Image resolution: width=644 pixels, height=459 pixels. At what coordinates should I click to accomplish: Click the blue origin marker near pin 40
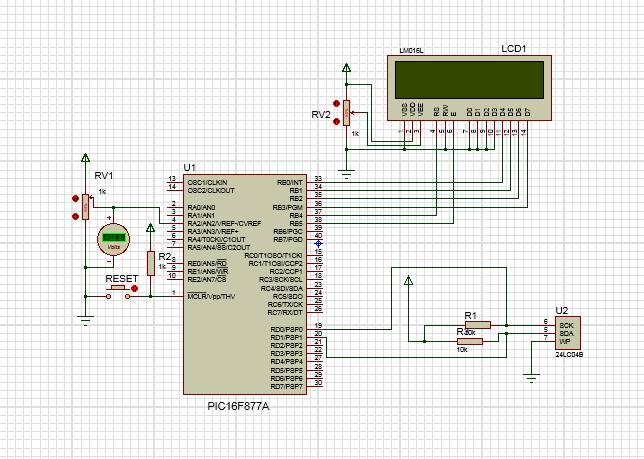(x=318, y=243)
